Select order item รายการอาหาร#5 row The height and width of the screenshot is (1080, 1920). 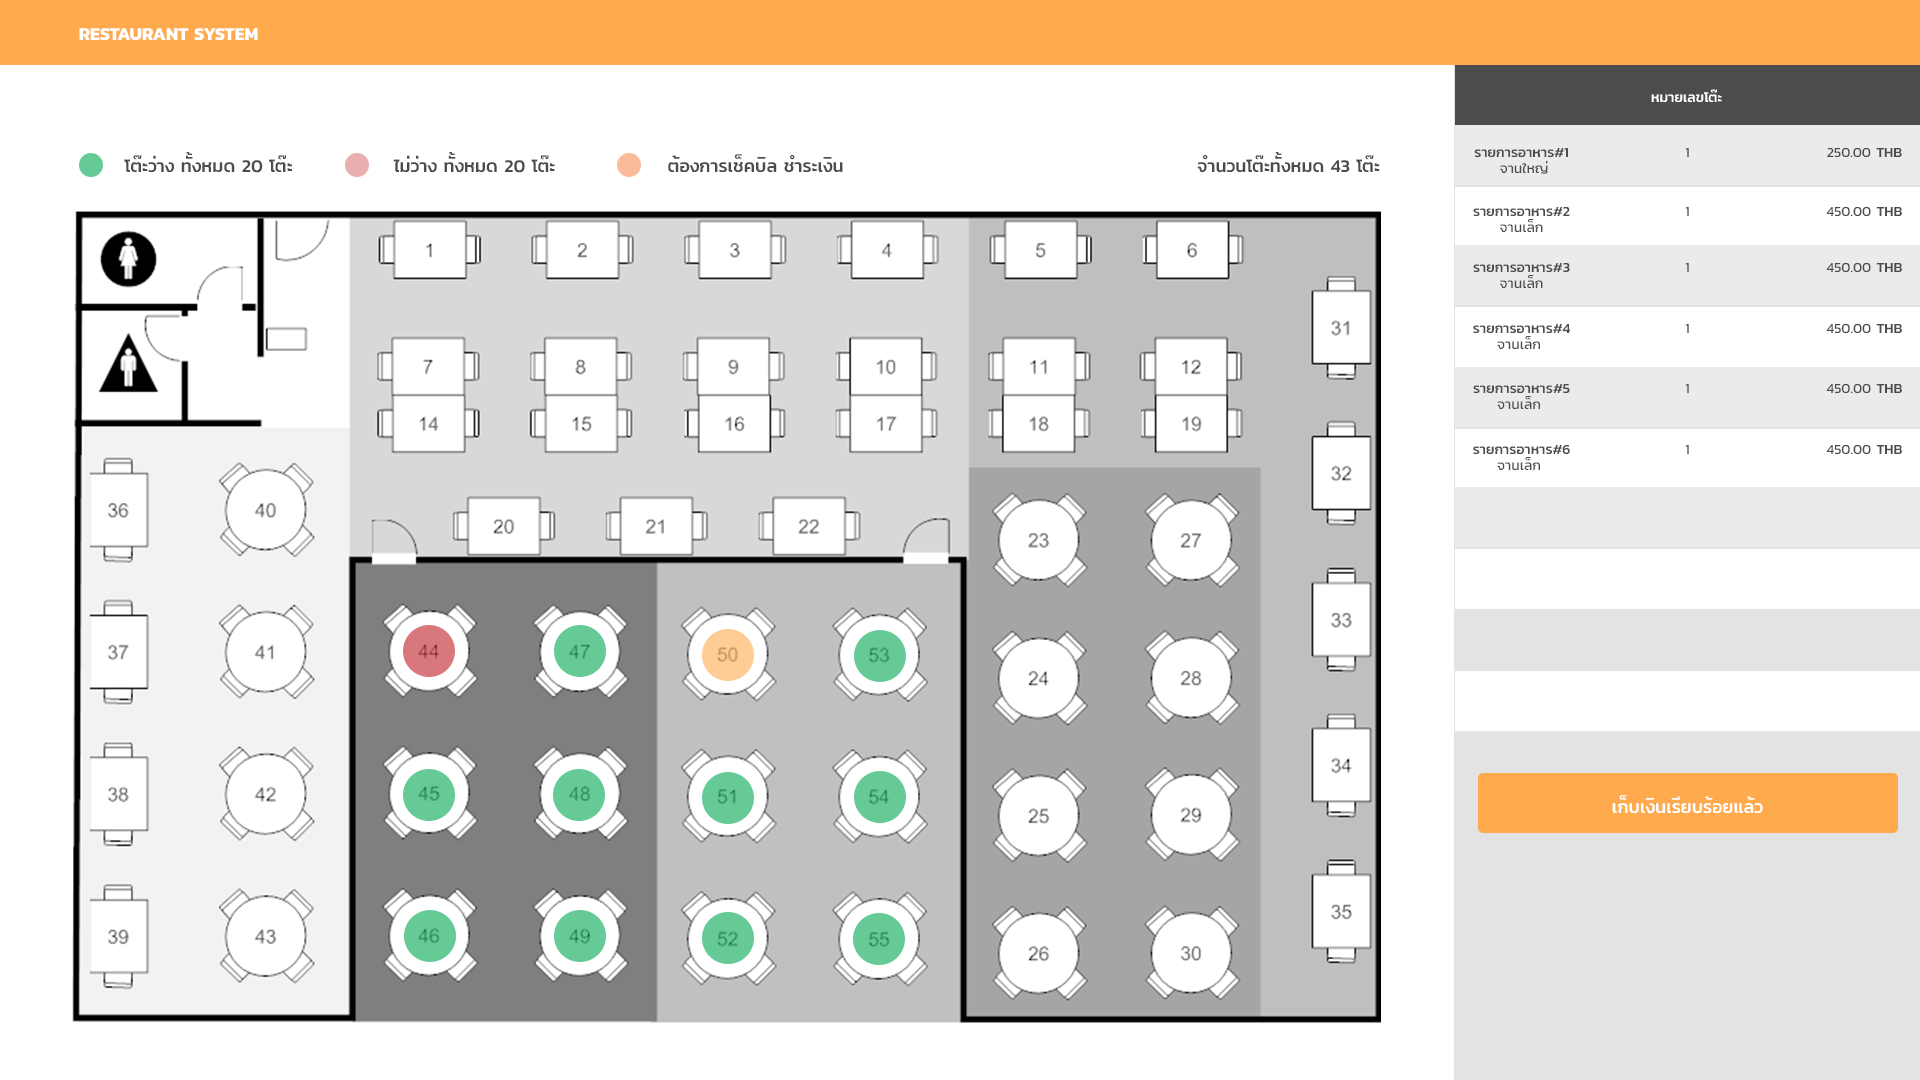click(x=1687, y=398)
